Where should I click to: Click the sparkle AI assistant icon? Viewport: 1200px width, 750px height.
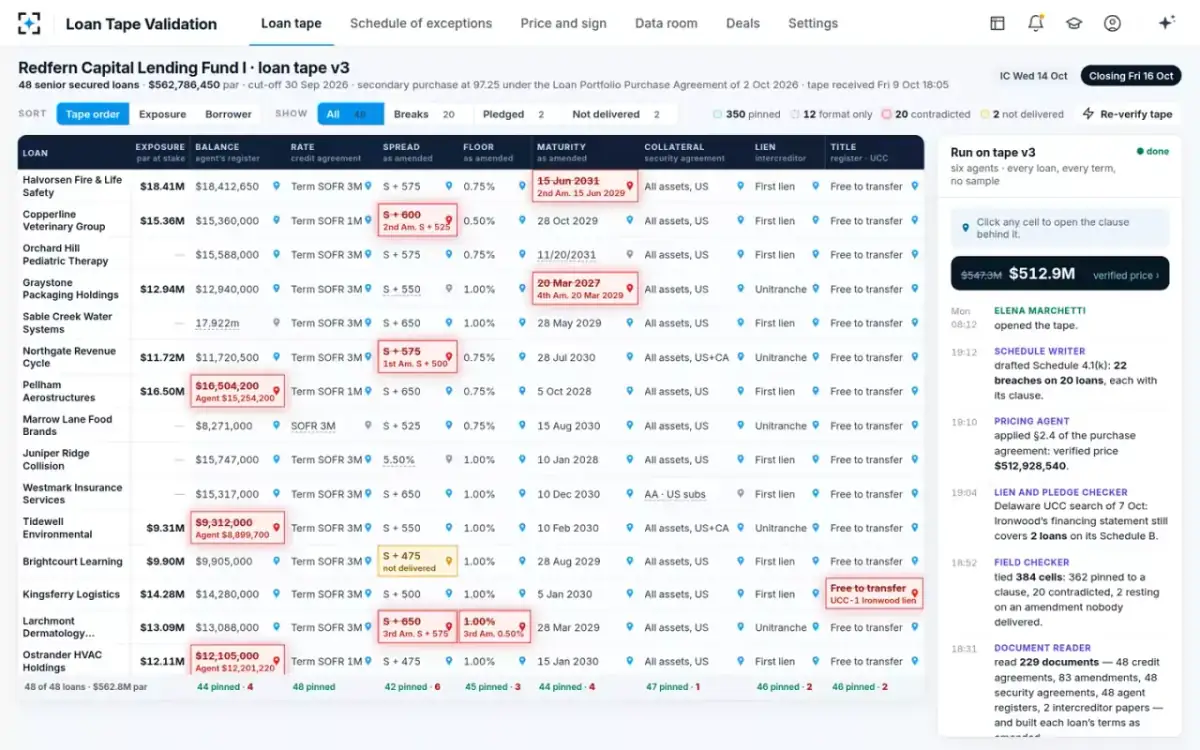pos(1165,23)
